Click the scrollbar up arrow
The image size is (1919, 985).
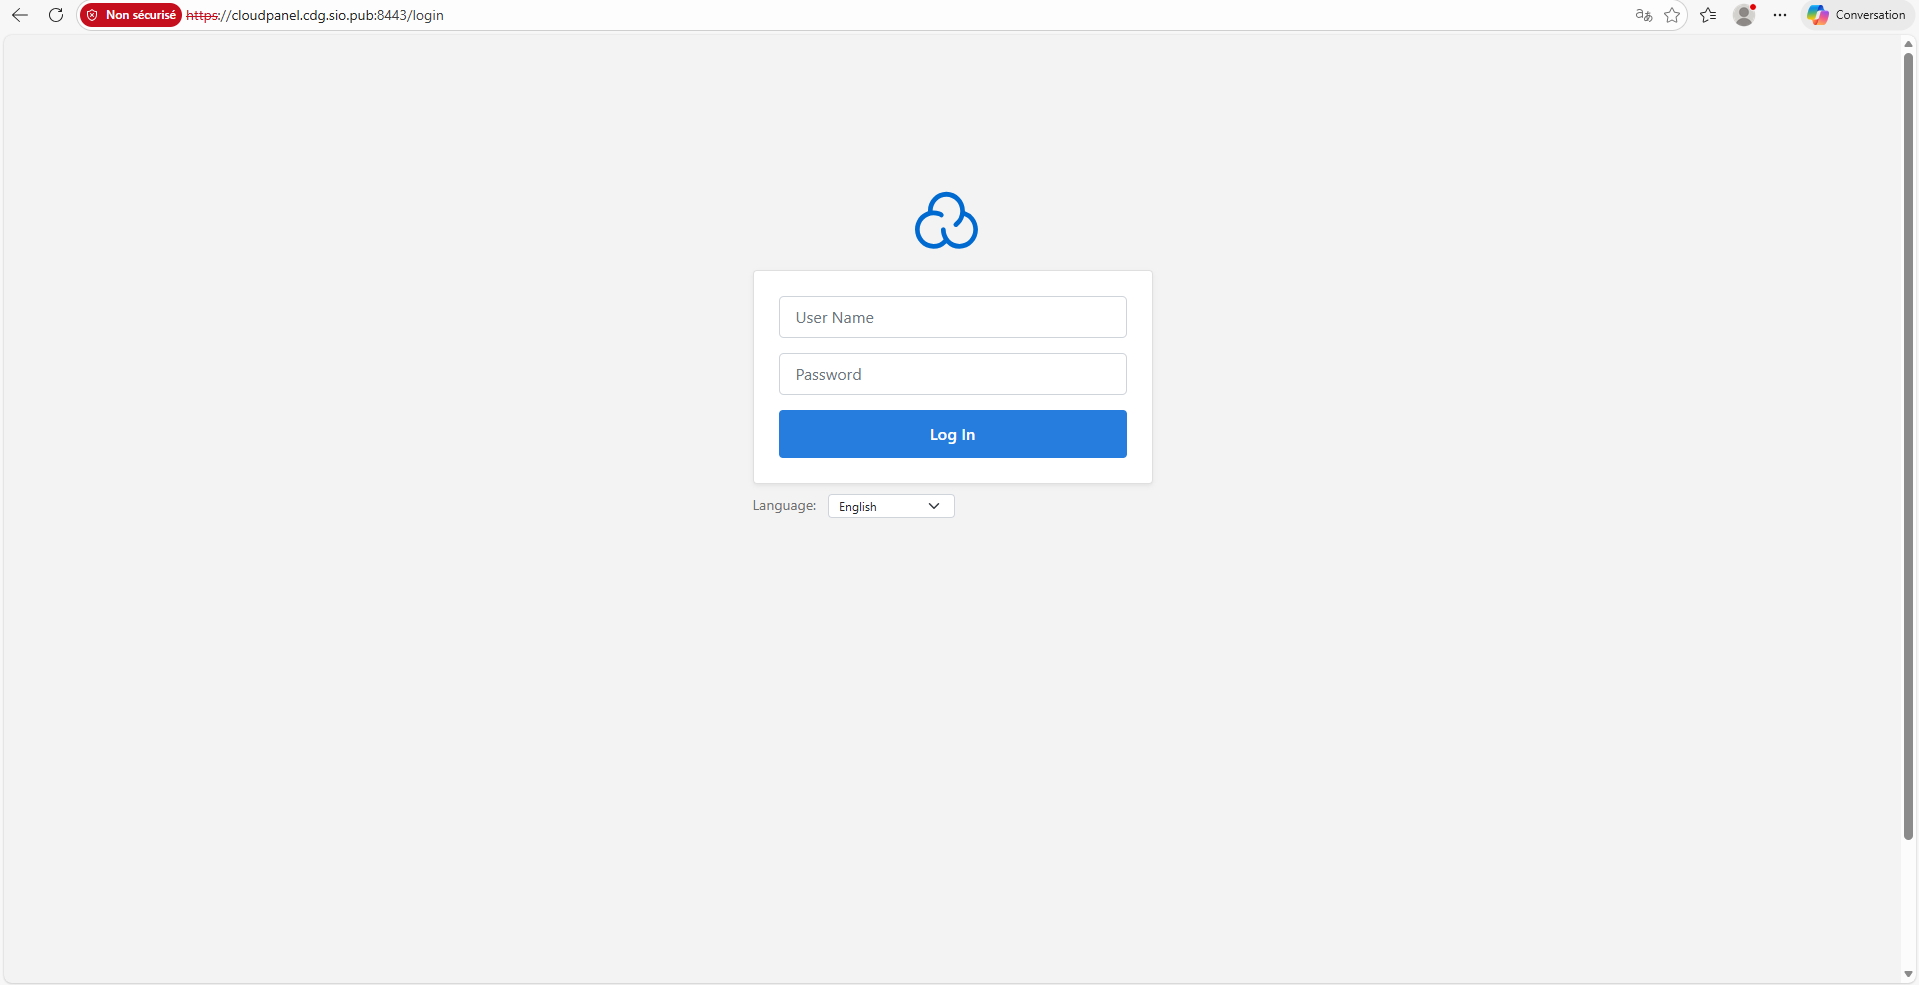click(x=1908, y=43)
